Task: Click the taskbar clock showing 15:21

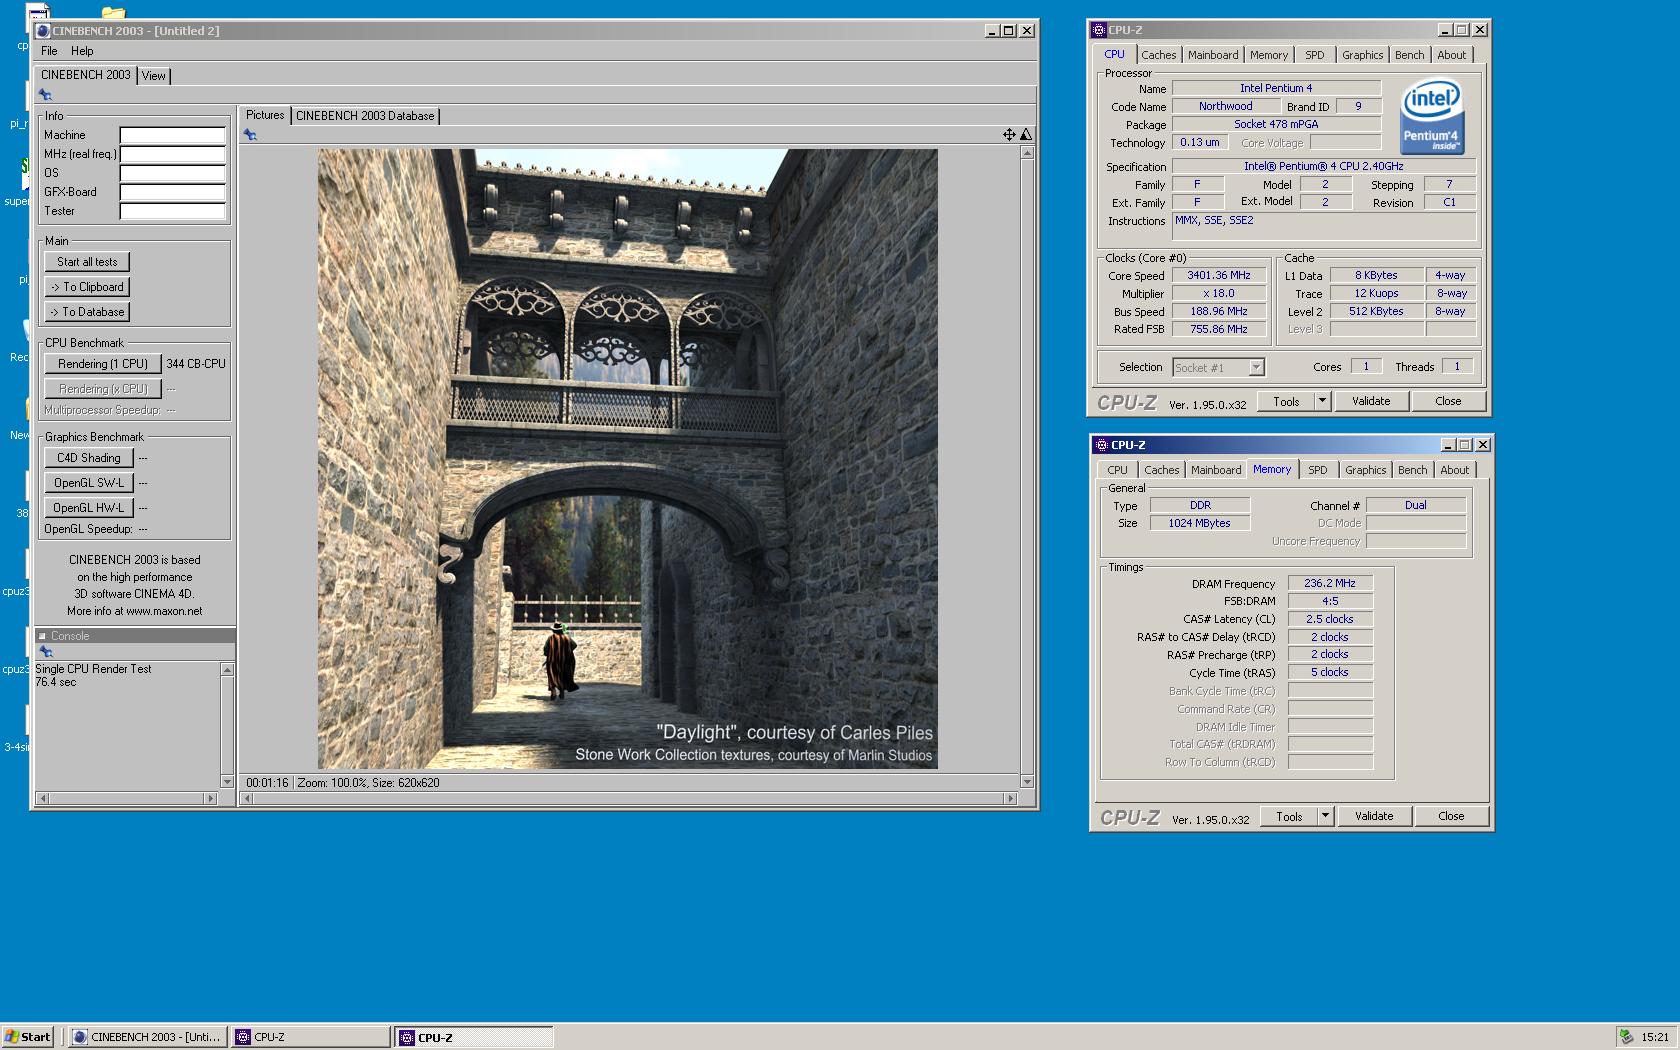Action: 1655,1037
